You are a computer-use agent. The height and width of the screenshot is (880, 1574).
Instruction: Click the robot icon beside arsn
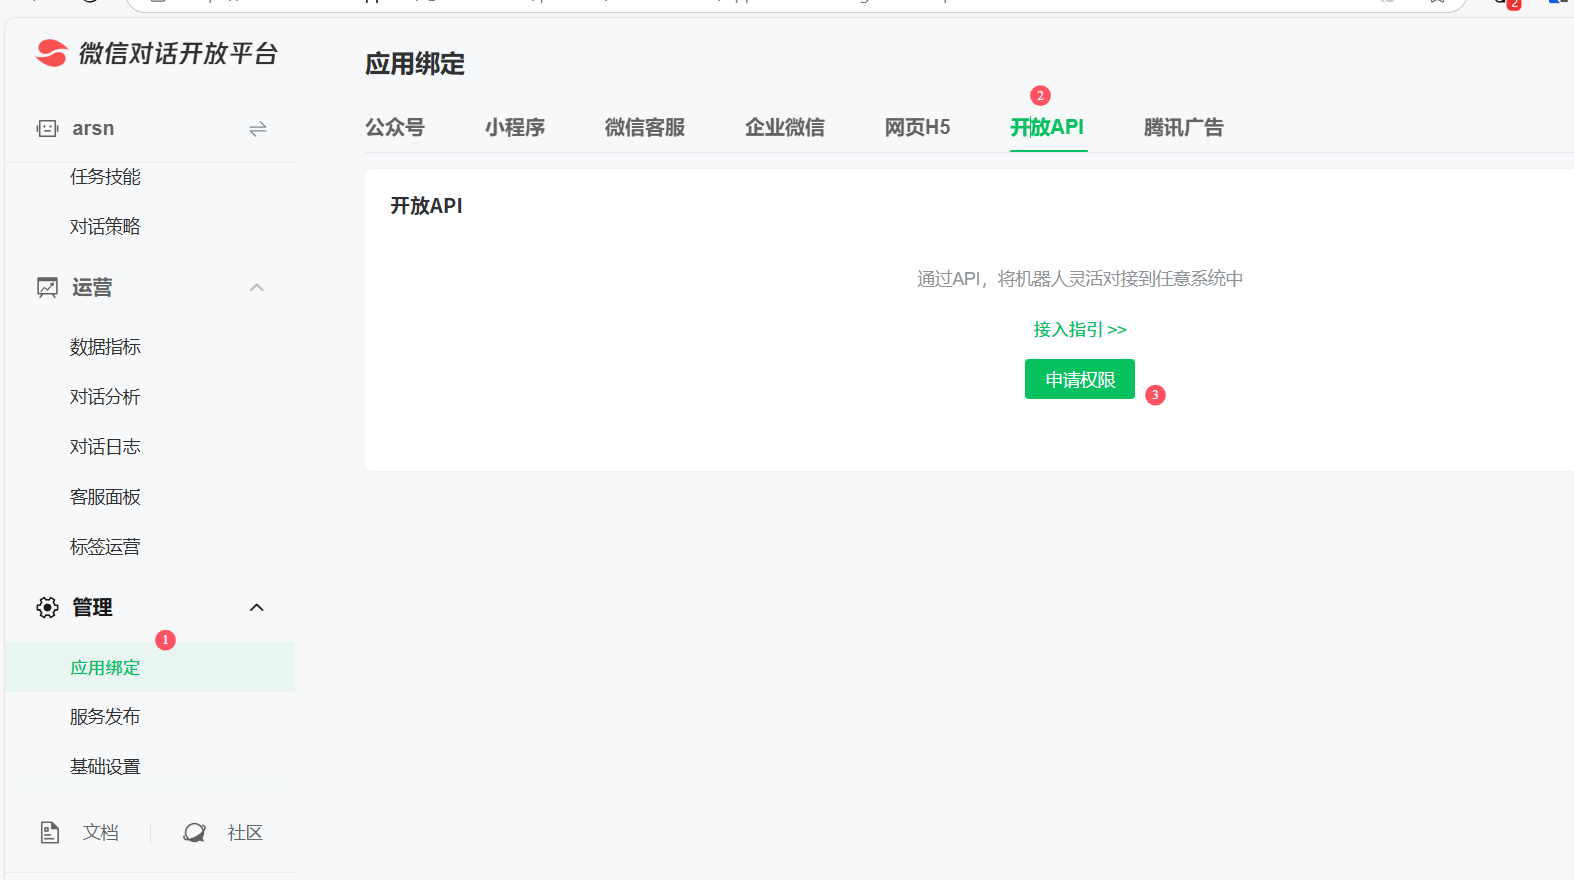click(x=47, y=128)
